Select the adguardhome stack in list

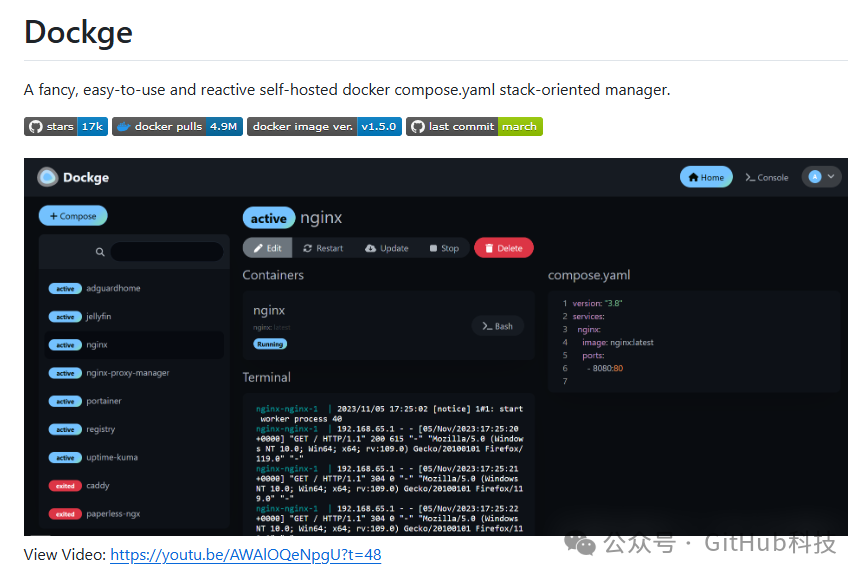pos(134,288)
